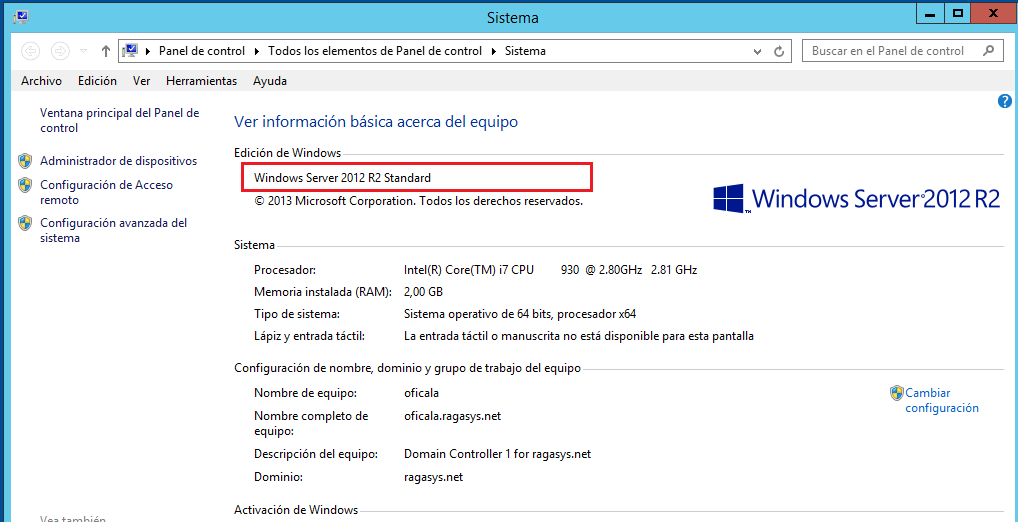Expand arrow before Sistema breadcrumb

click(494, 51)
